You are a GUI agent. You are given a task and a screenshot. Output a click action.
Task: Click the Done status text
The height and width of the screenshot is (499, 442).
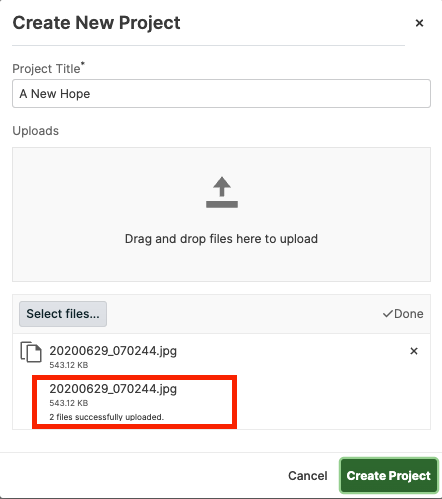[409, 314]
